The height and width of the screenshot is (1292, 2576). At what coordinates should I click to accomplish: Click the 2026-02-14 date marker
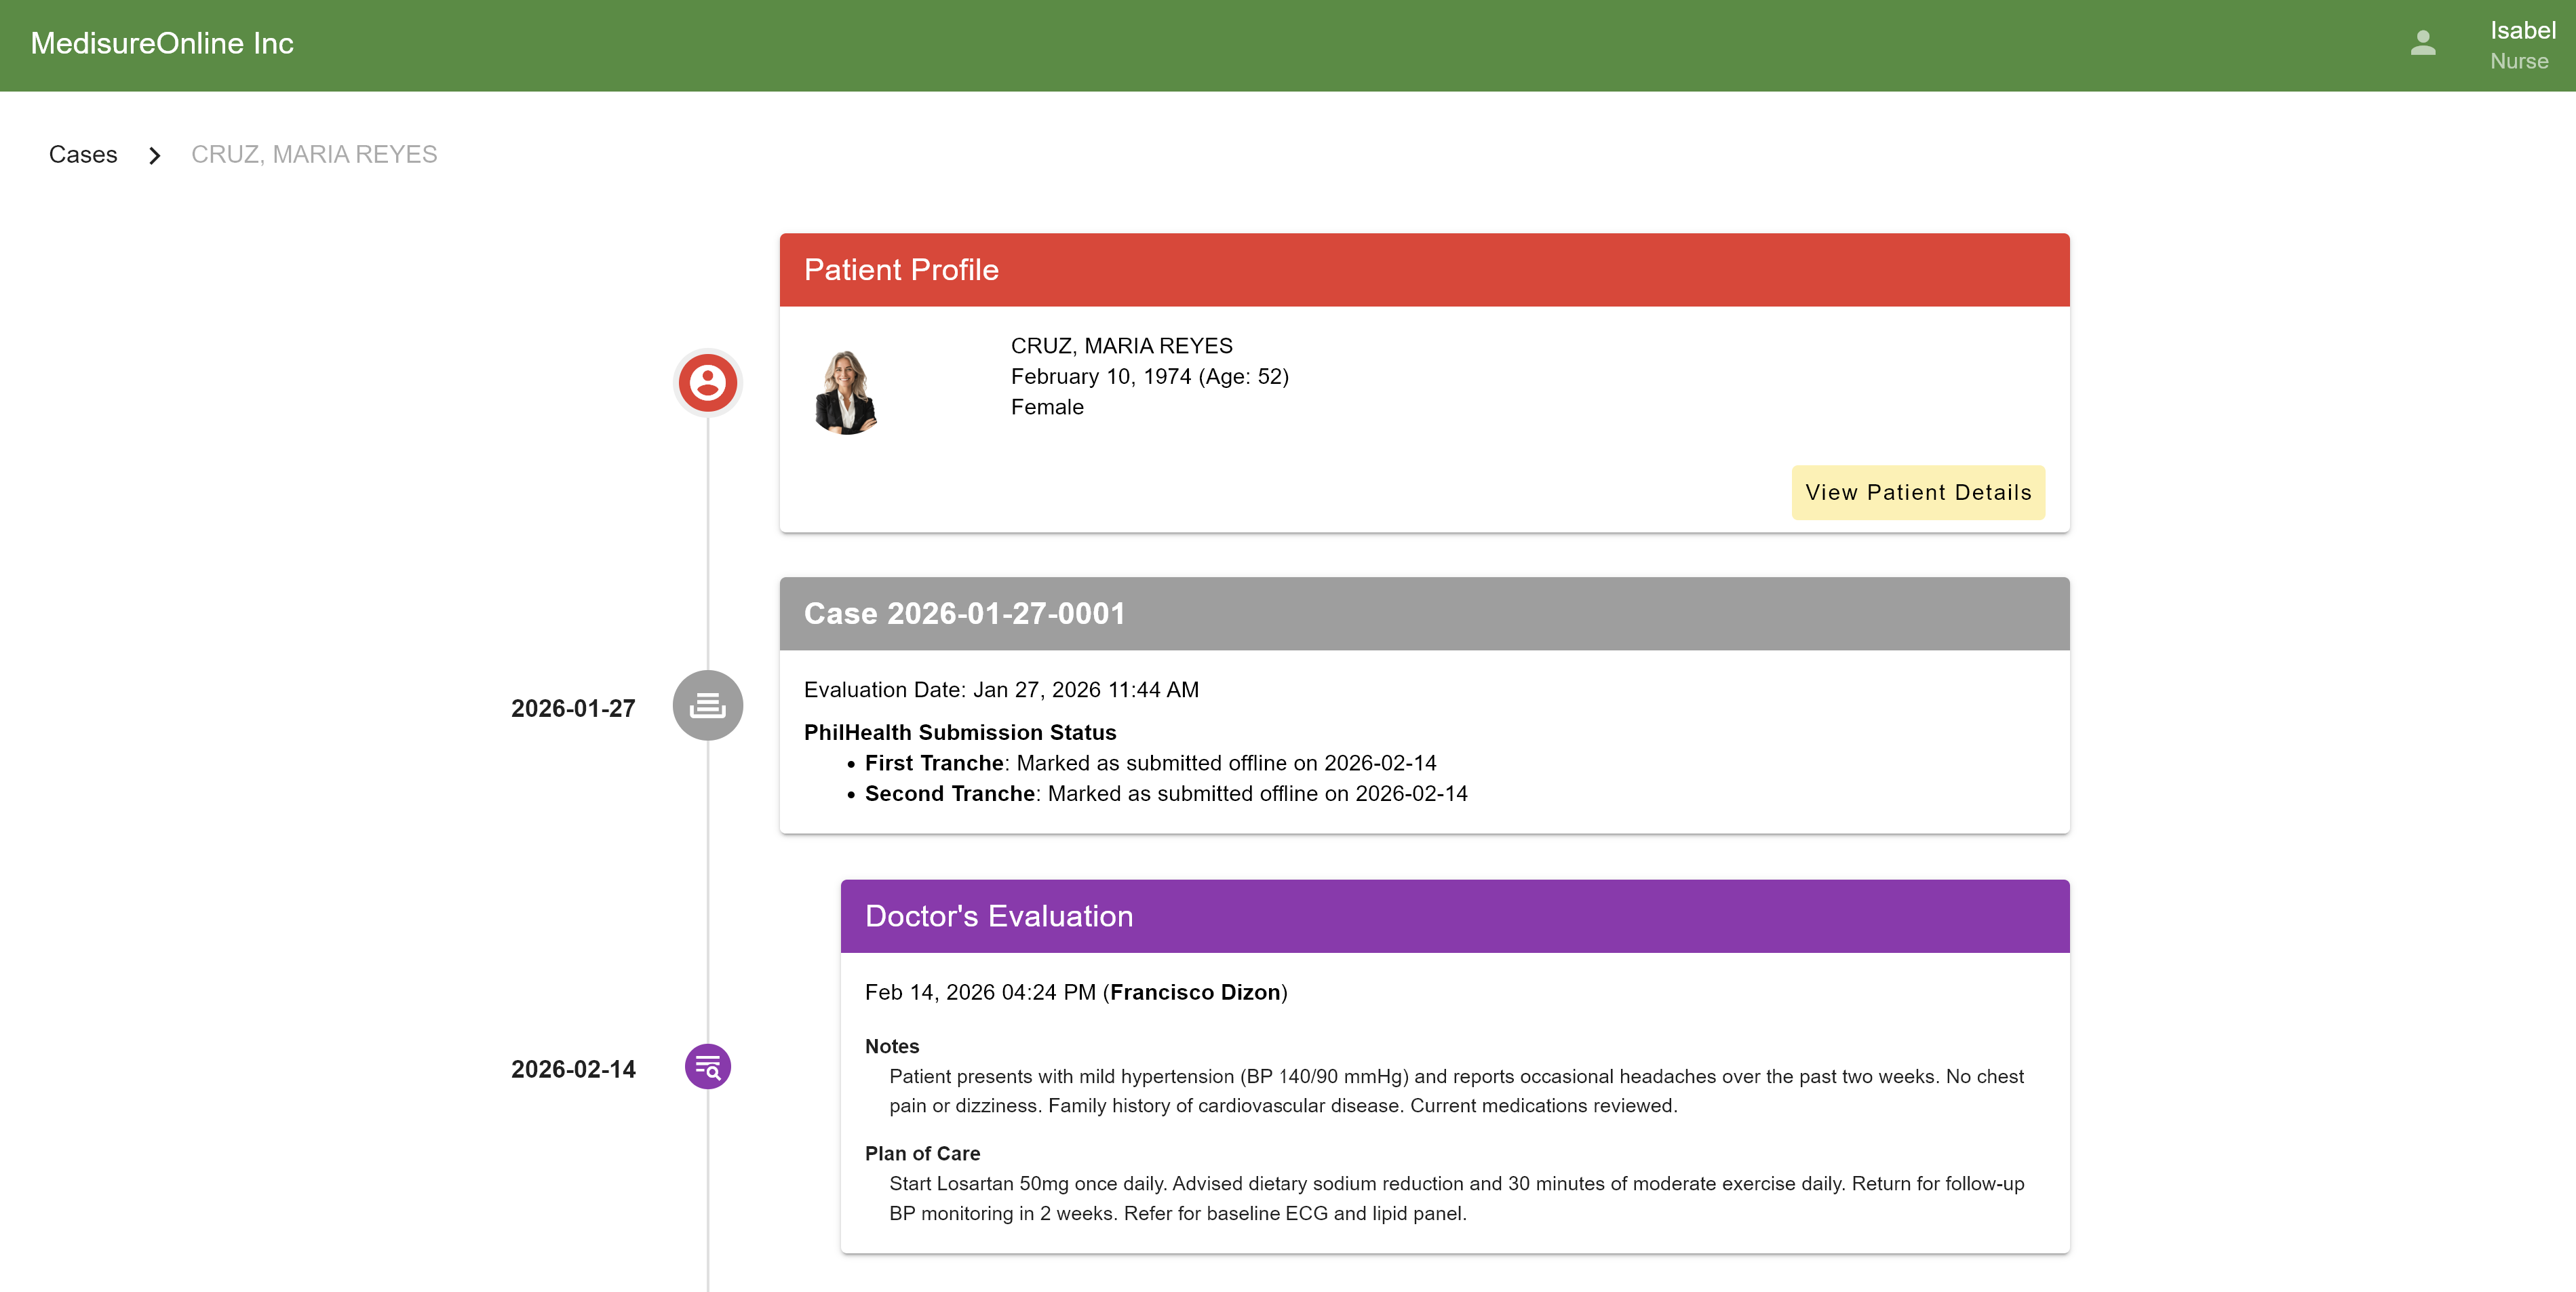pos(572,1068)
